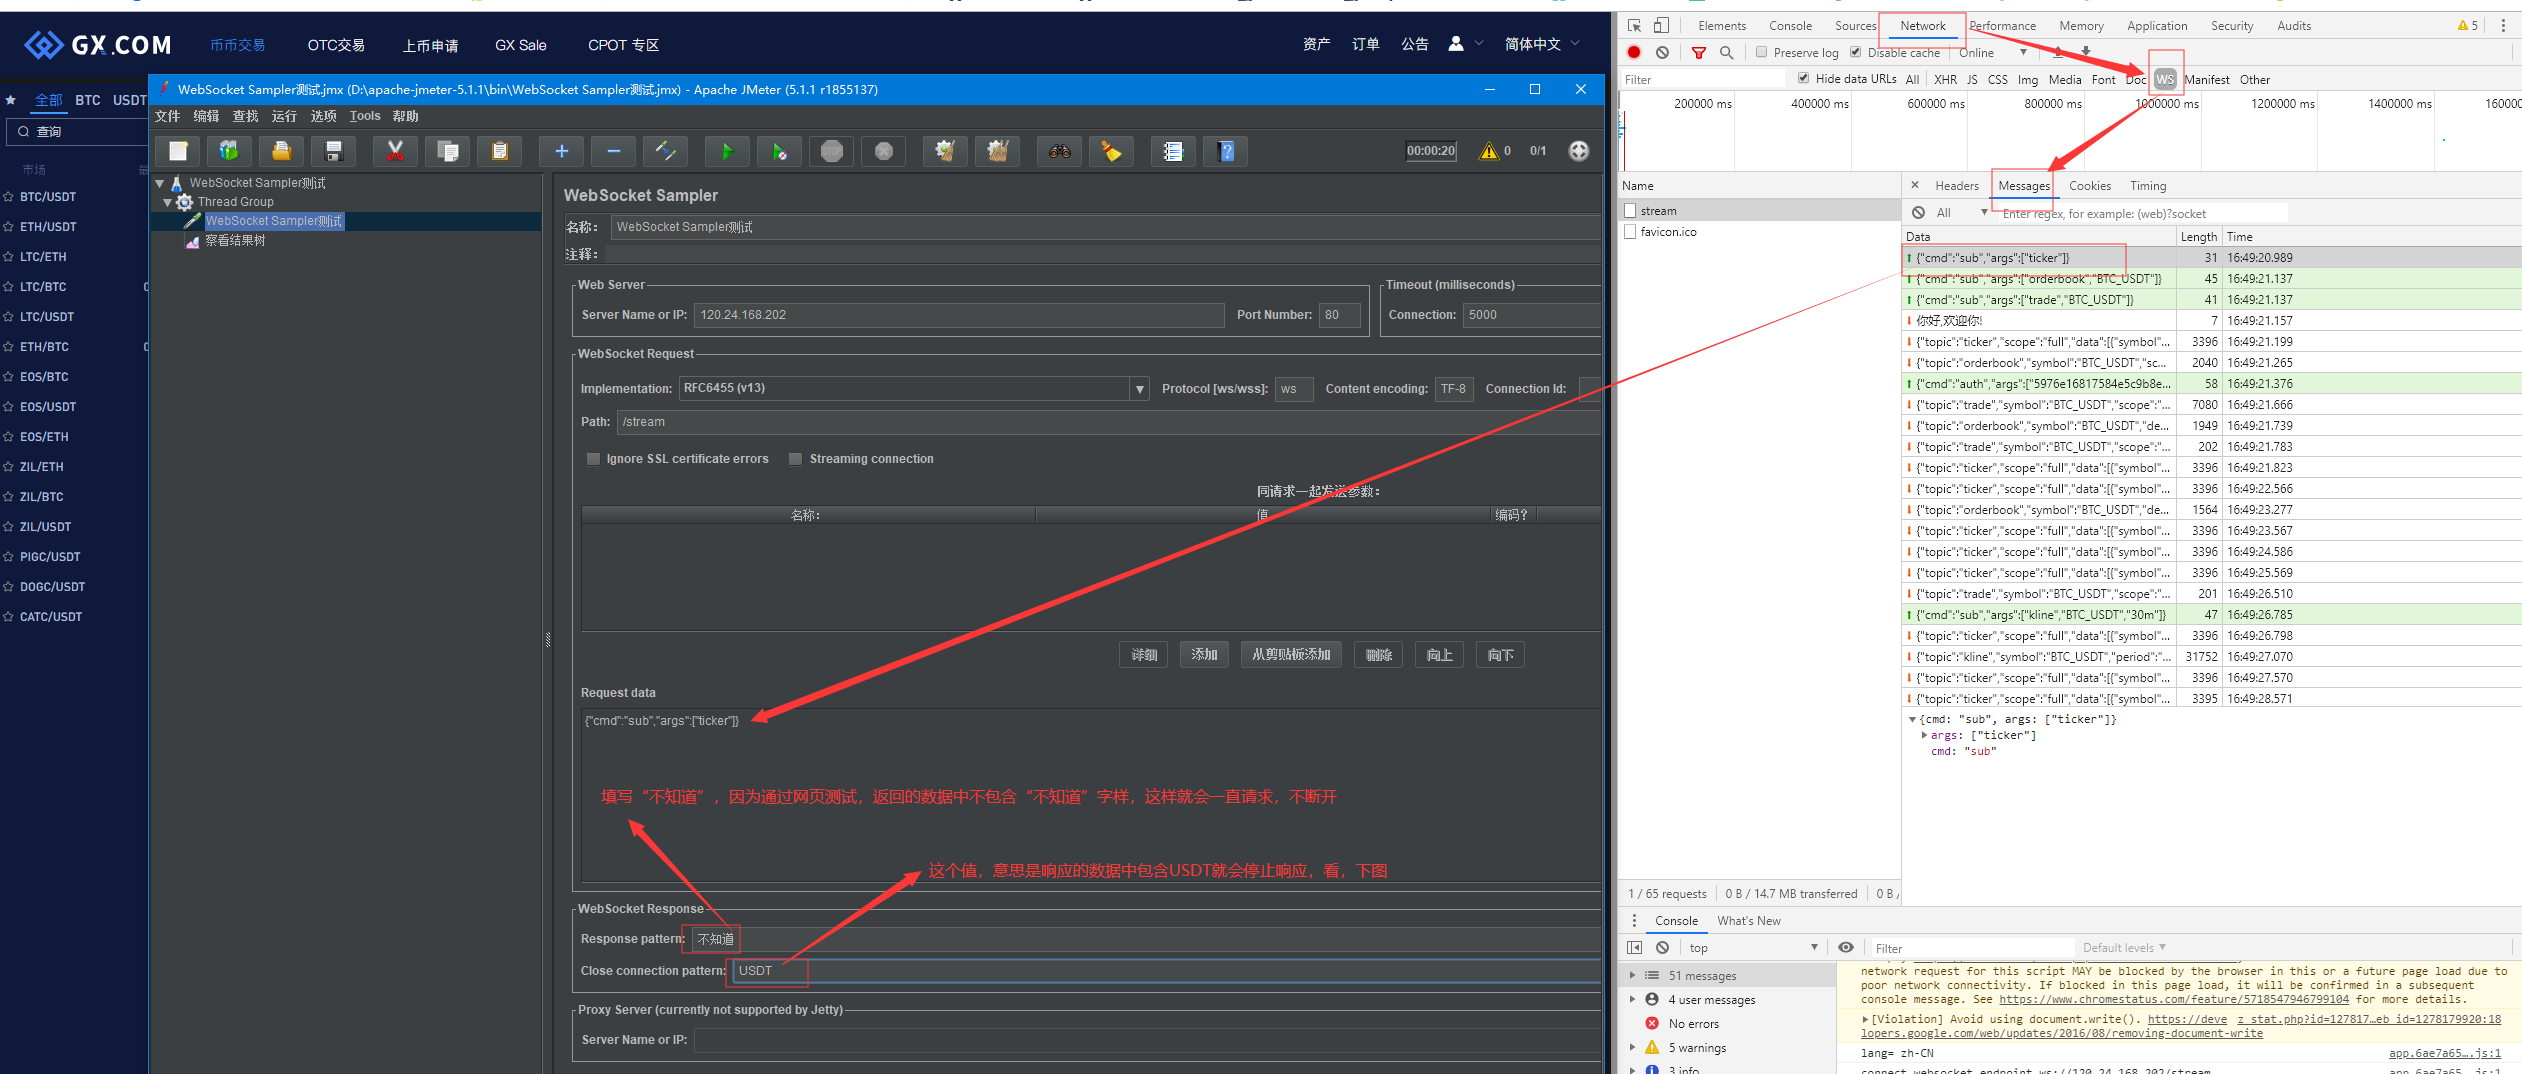Toggle the DevTools device toolbar icon

click(x=1661, y=26)
